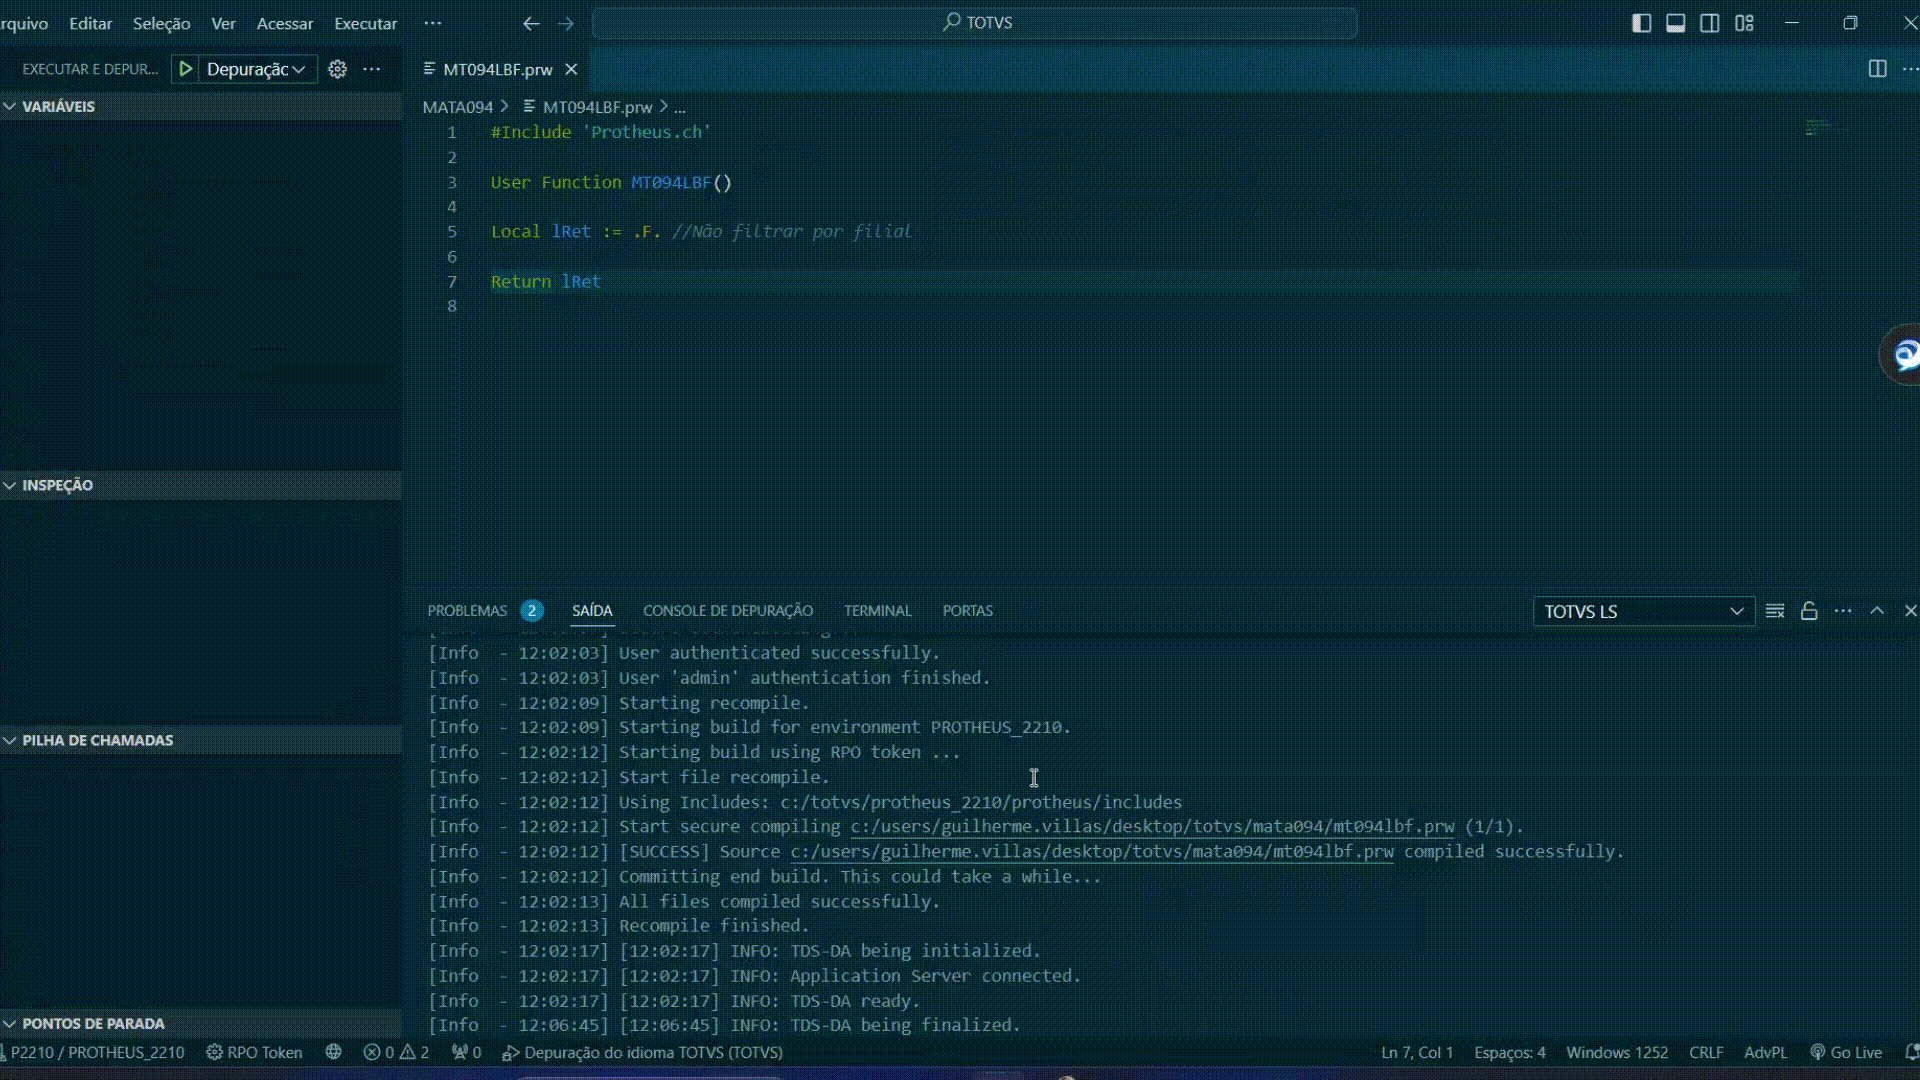Open the menu bar overflow ellipsis
The height and width of the screenshot is (1080, 1920).
432,23
